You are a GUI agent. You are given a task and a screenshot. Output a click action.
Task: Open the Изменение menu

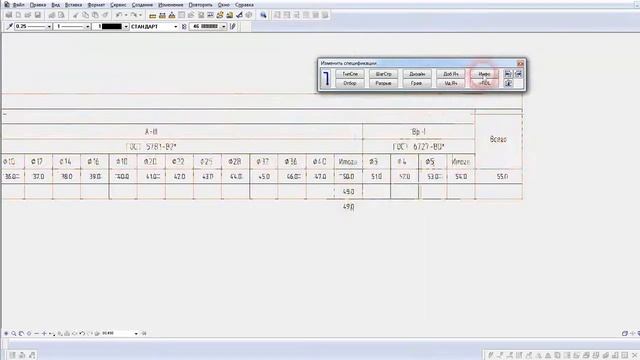[x=171, y=5]
